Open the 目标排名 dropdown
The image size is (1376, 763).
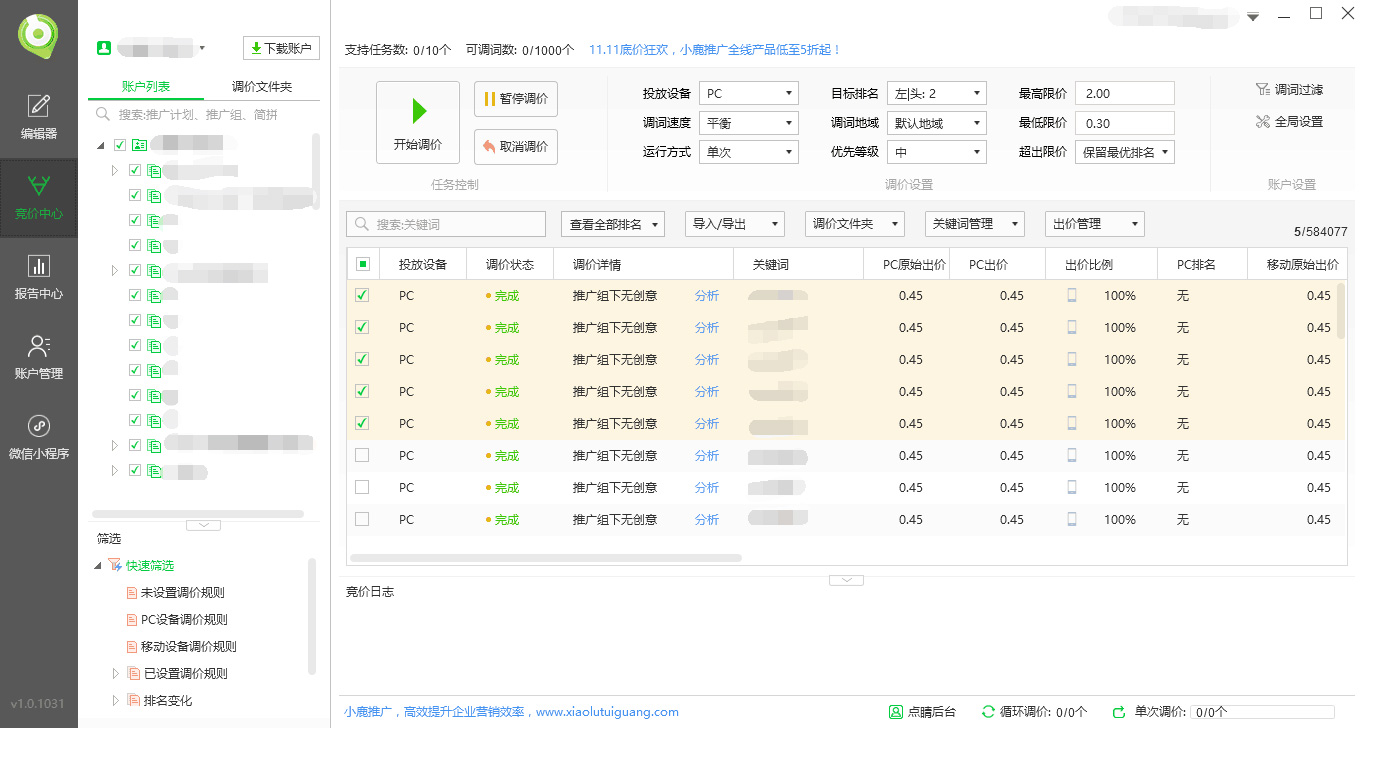point(936,94)
